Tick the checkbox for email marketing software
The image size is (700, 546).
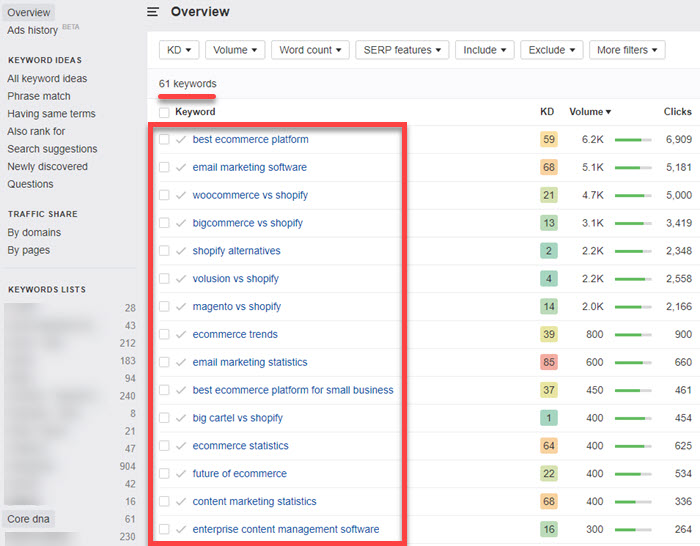coord(164,168)
